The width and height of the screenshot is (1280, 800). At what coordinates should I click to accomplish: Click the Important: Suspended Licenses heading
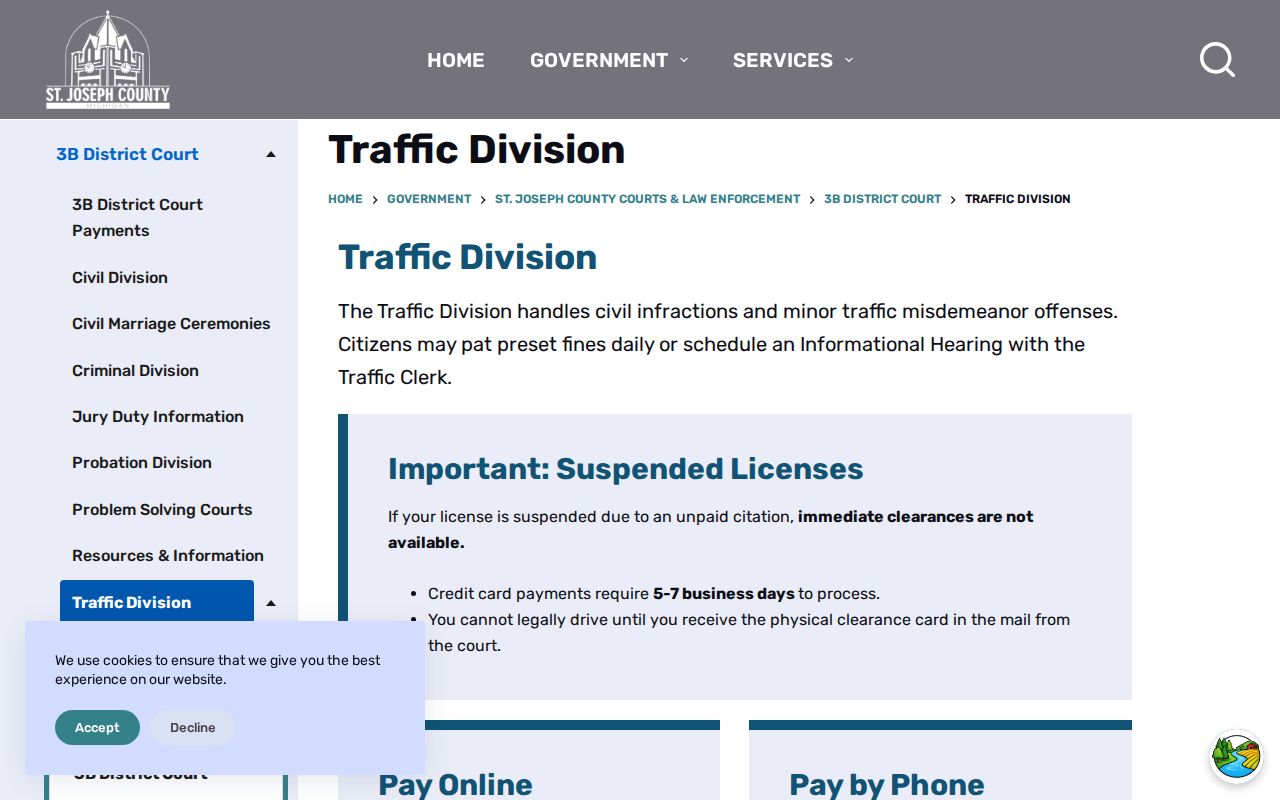click(x=625, y=469)
